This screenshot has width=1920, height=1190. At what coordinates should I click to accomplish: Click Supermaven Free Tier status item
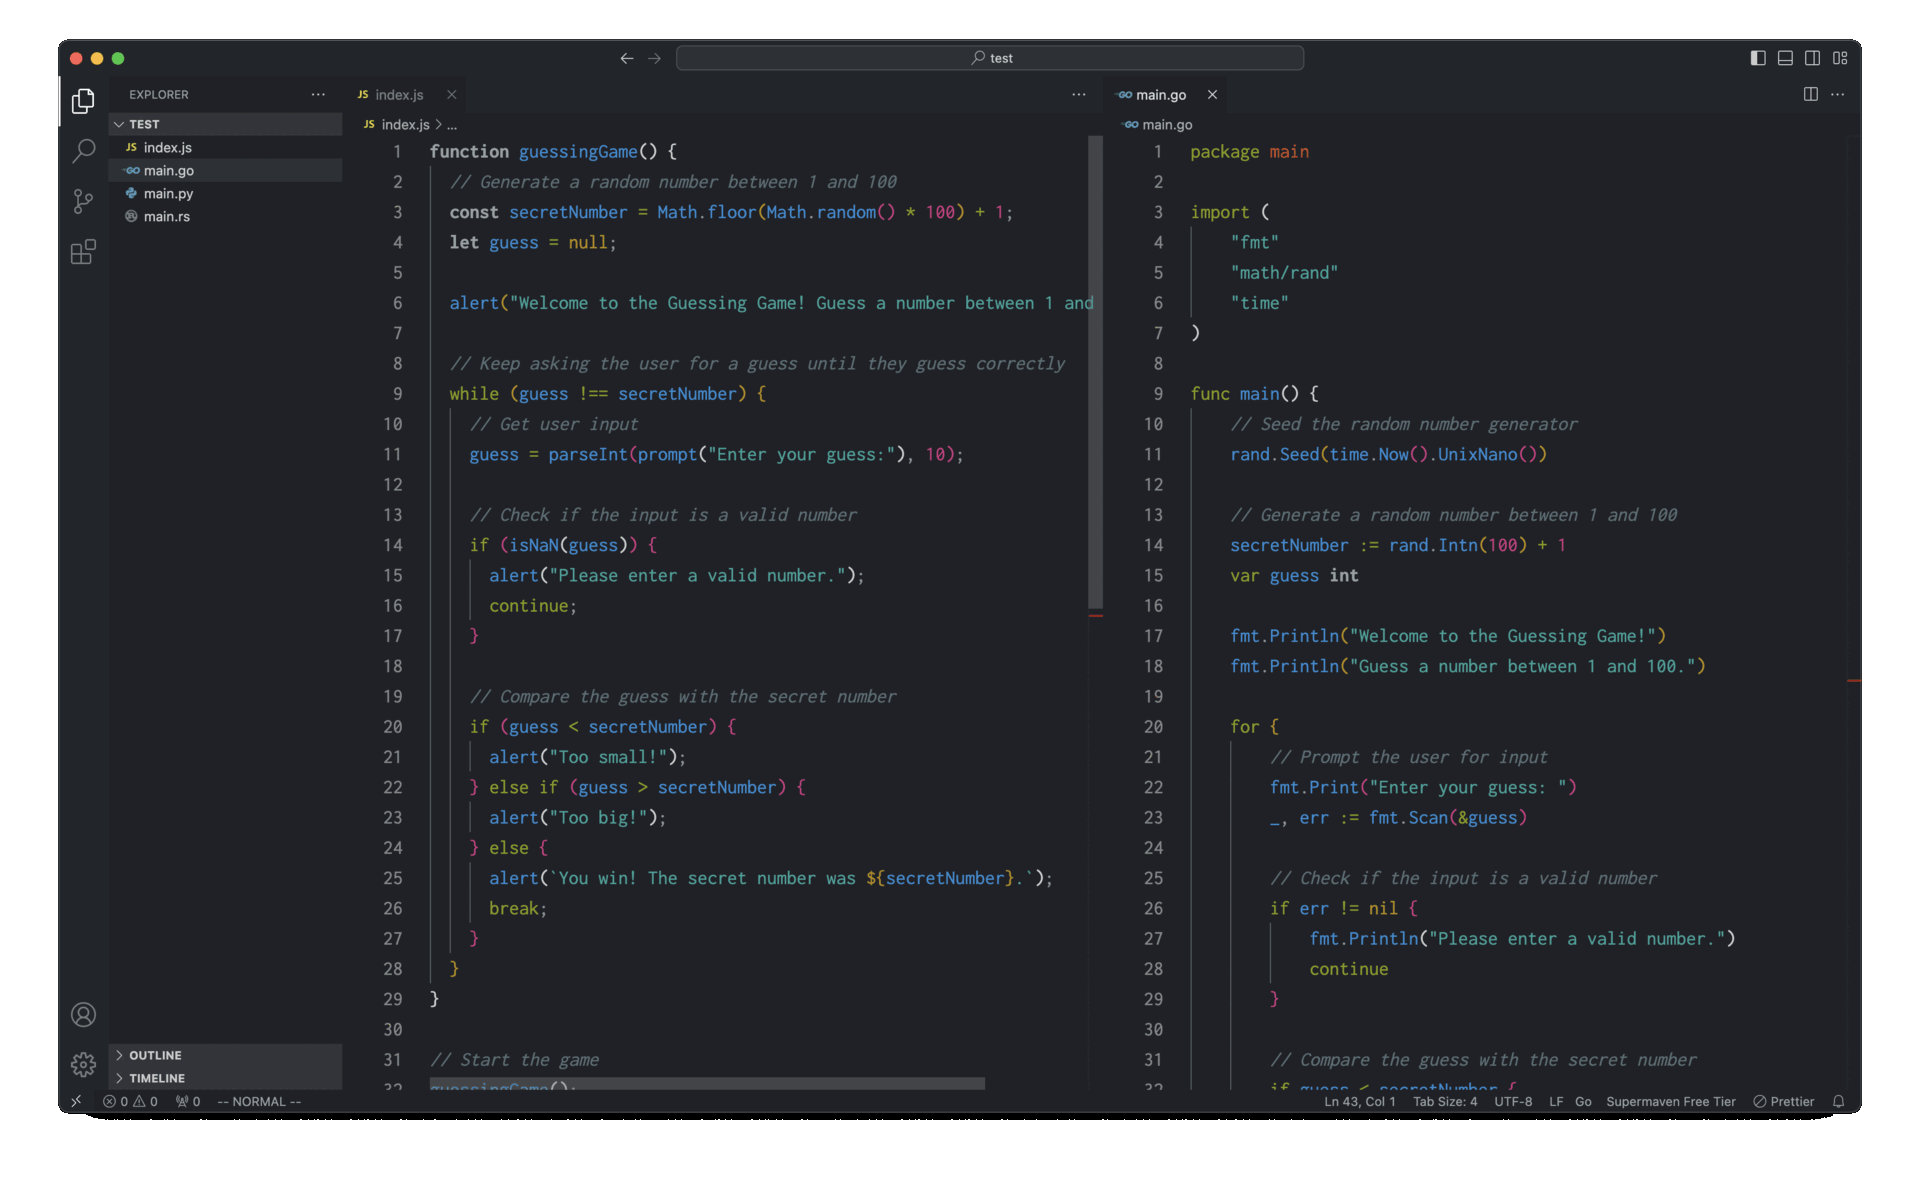tap(1670, 1101)
